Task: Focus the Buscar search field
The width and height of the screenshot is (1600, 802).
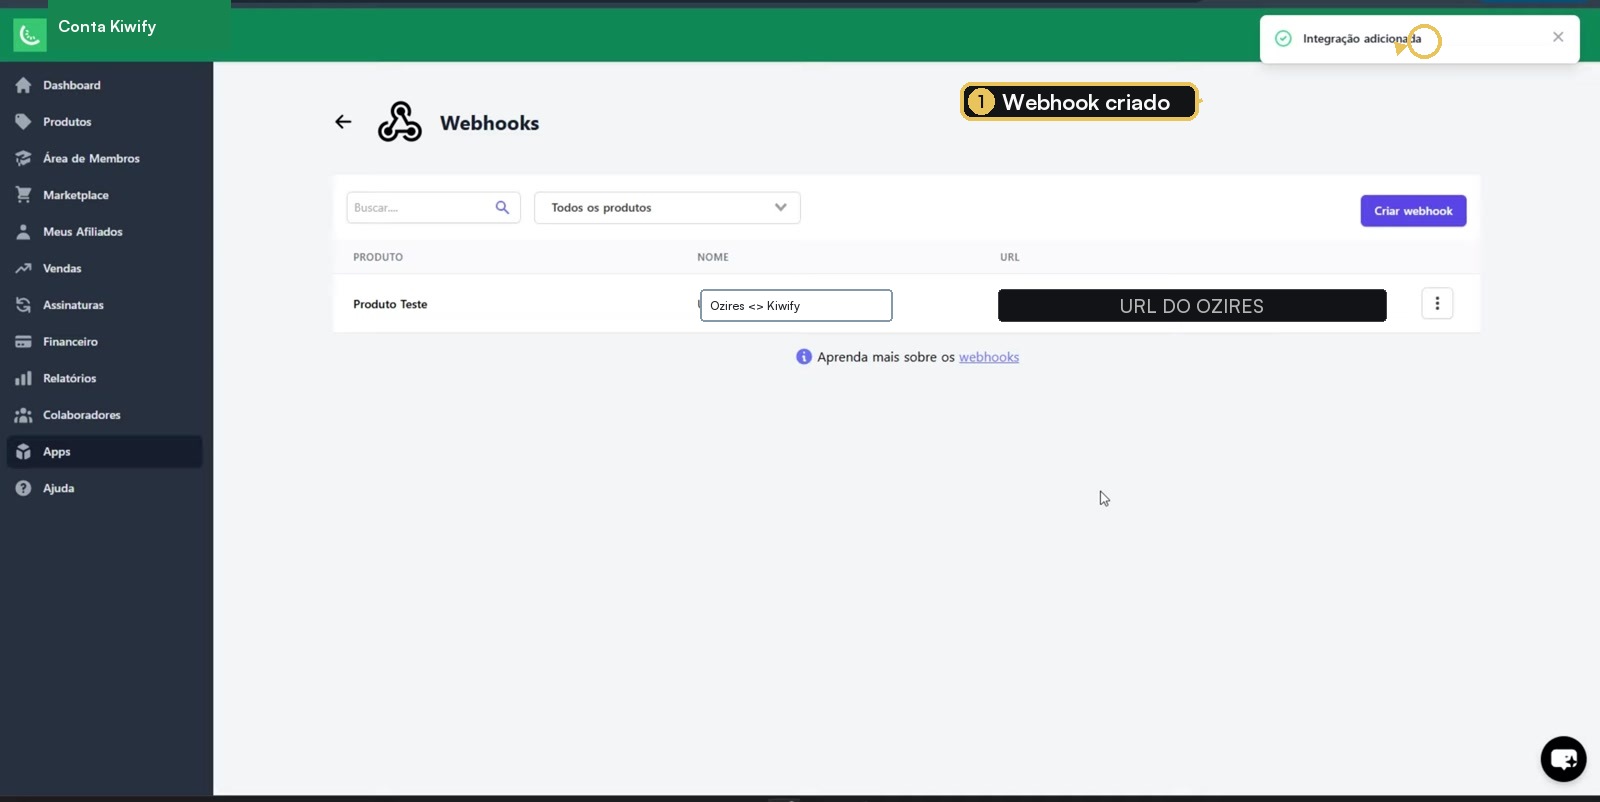Action: [x=433, y=207]
